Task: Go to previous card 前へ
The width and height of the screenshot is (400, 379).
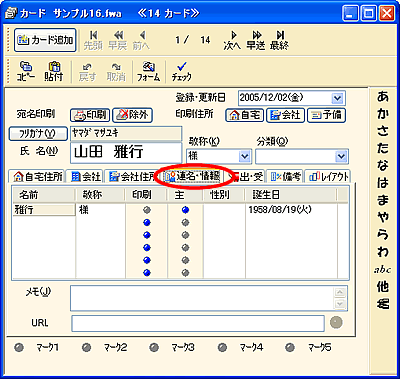Action: point(141,40)
